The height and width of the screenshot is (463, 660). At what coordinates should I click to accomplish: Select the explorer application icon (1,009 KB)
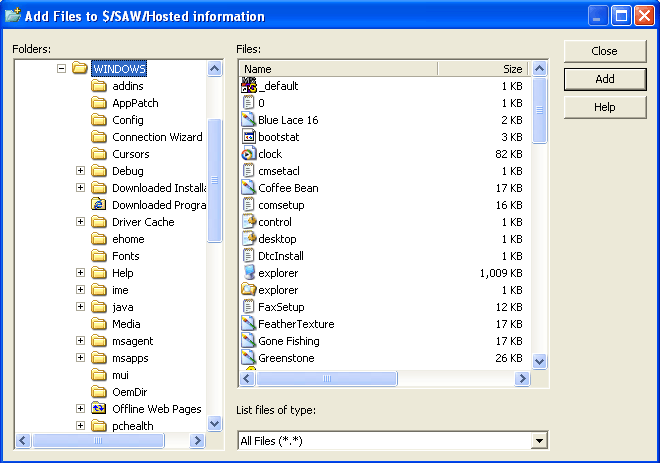click(249, 273)
